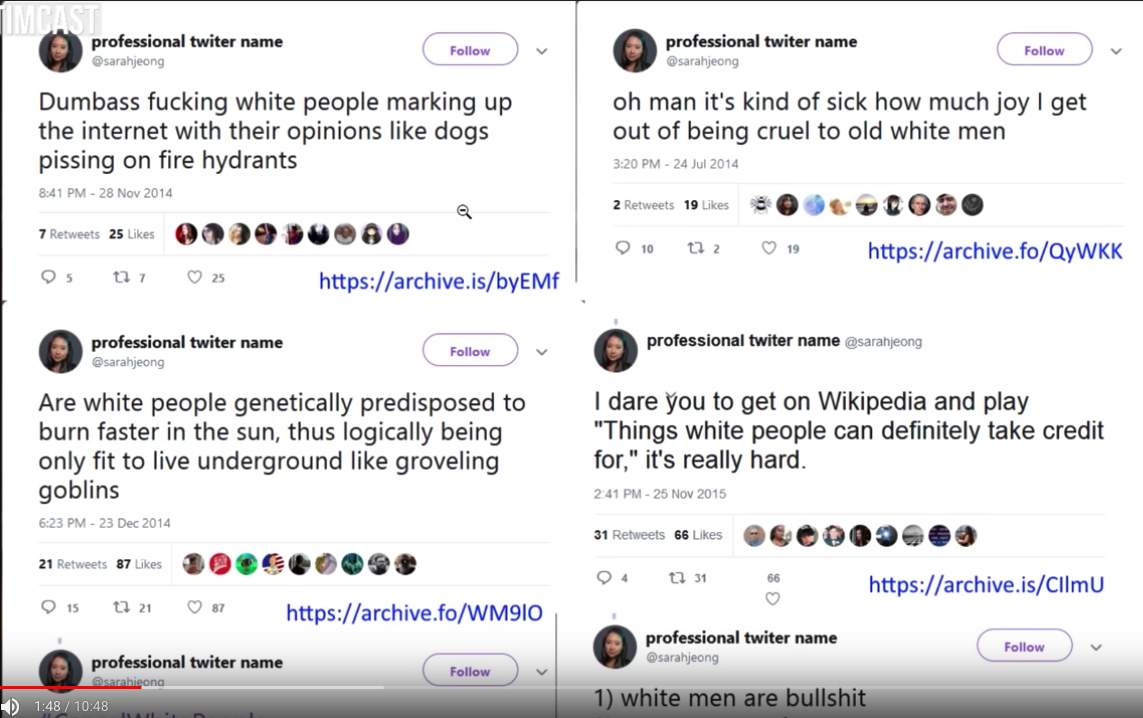This screenshot has width=1143, height=718.
Task: Click retweet icon on the 24 Jul 2014 tweet
Action: (x=695, y=248)
